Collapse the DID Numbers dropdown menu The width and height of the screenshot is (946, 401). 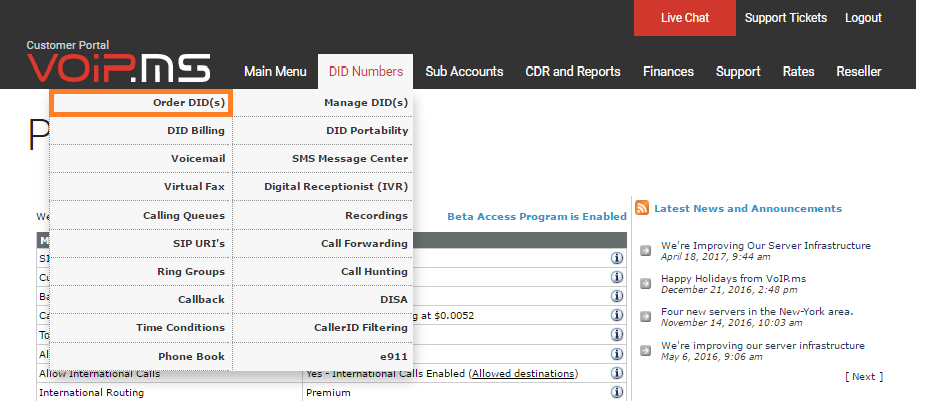click(x=365, y=71)
